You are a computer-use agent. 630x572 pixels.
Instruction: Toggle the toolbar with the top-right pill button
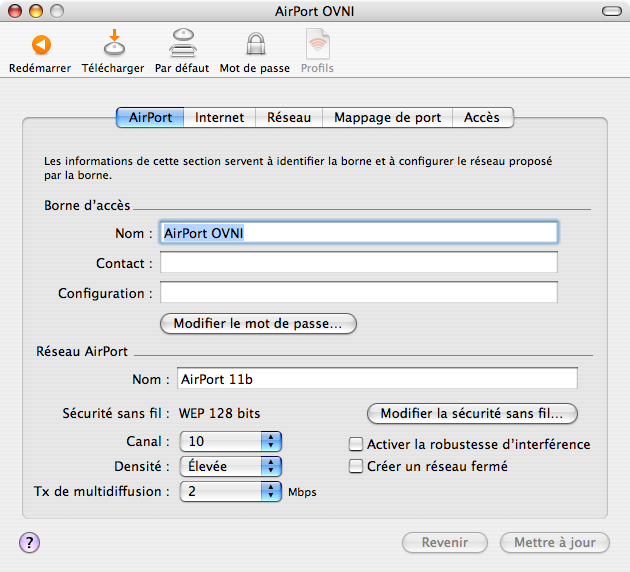[612, 11]
